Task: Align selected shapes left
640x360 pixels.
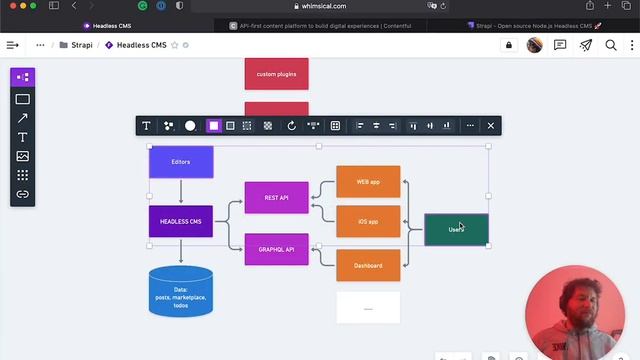Action: [x=360, y=126]
